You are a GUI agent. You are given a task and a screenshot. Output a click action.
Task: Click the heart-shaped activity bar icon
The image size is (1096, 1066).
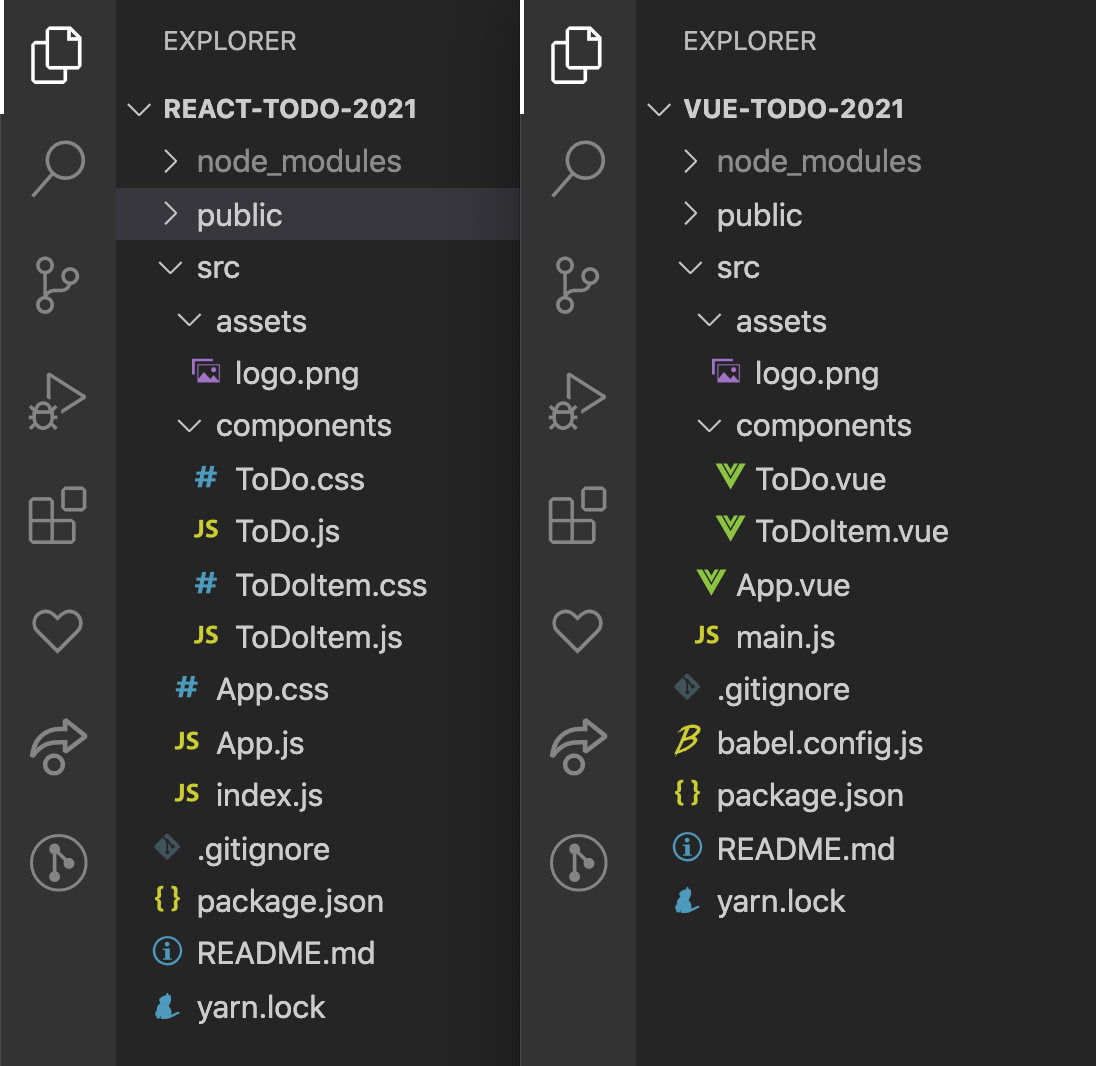57,630
